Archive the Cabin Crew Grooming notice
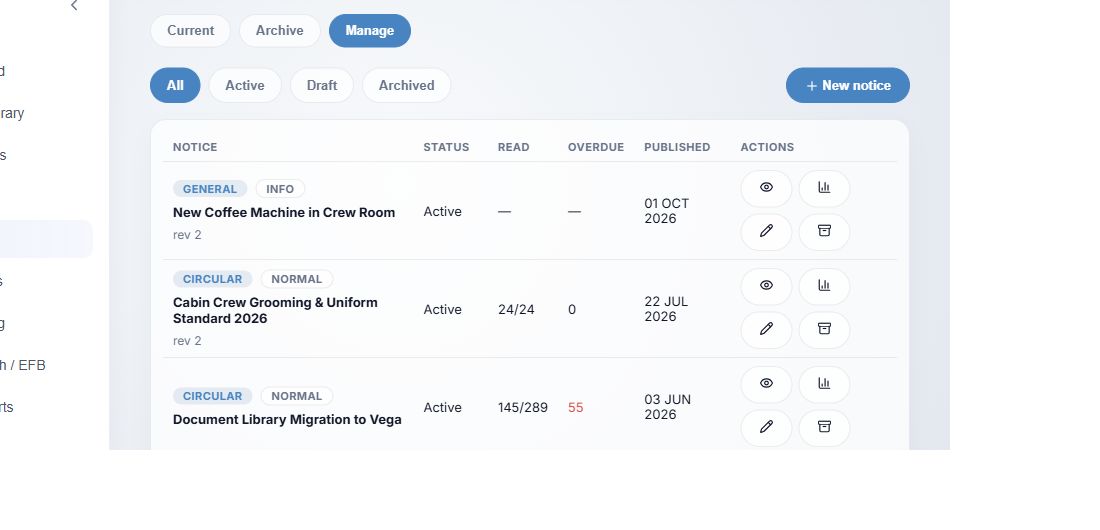This screenshot has height=530, width=1100. click(x=824, y=330)
